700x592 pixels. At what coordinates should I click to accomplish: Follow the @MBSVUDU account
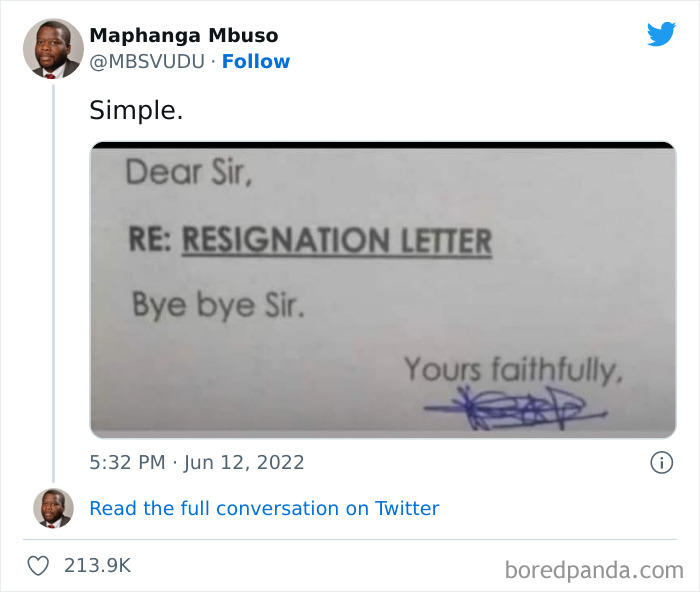[256, 61]
